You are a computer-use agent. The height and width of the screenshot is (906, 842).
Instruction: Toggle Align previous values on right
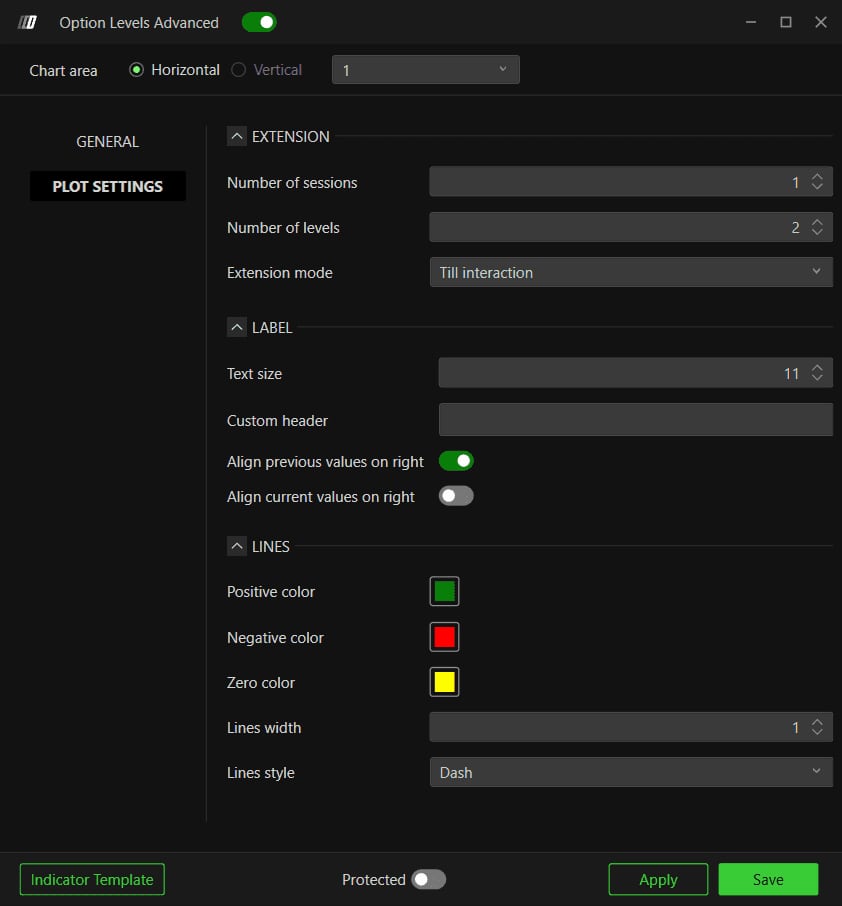coord(456,461)
